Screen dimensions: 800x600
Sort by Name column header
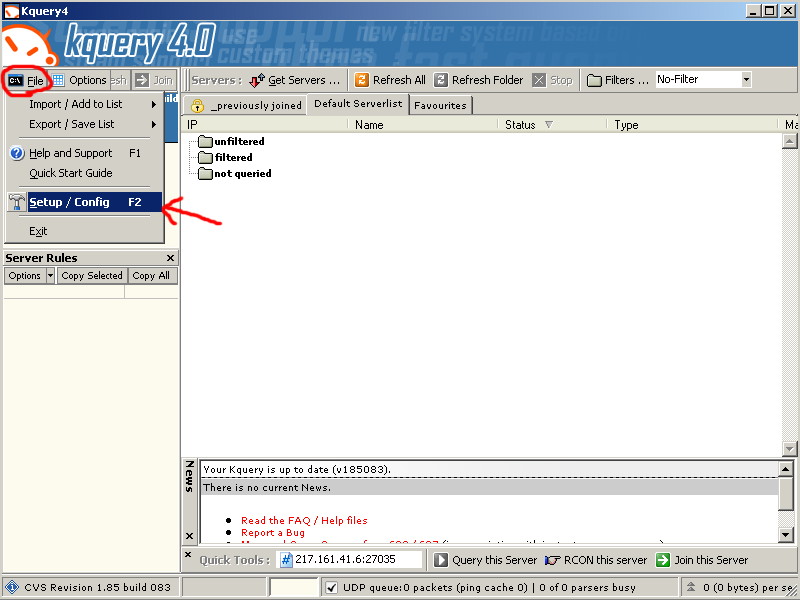tap(423, 124)
